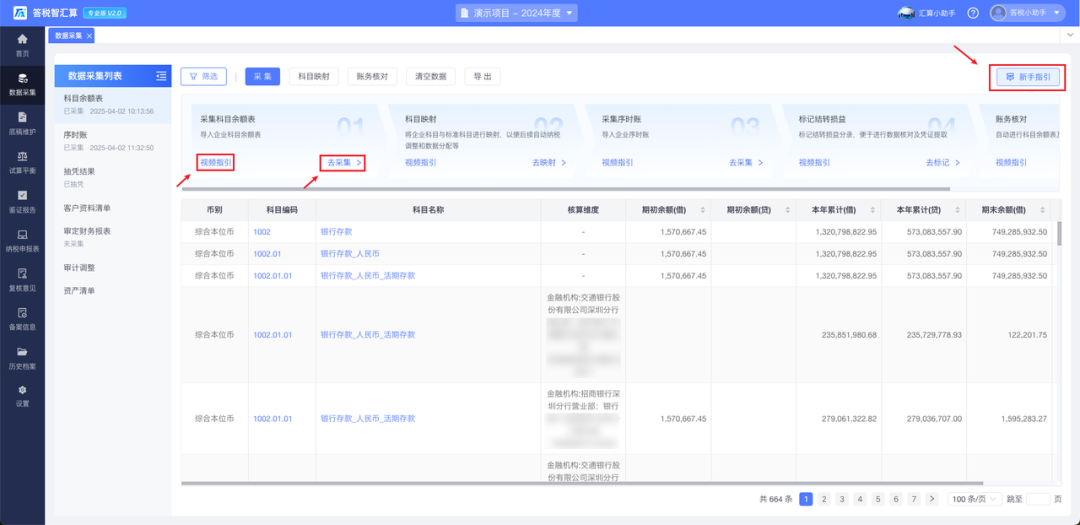Click the table vertical scrollbar

[1059, 233]
